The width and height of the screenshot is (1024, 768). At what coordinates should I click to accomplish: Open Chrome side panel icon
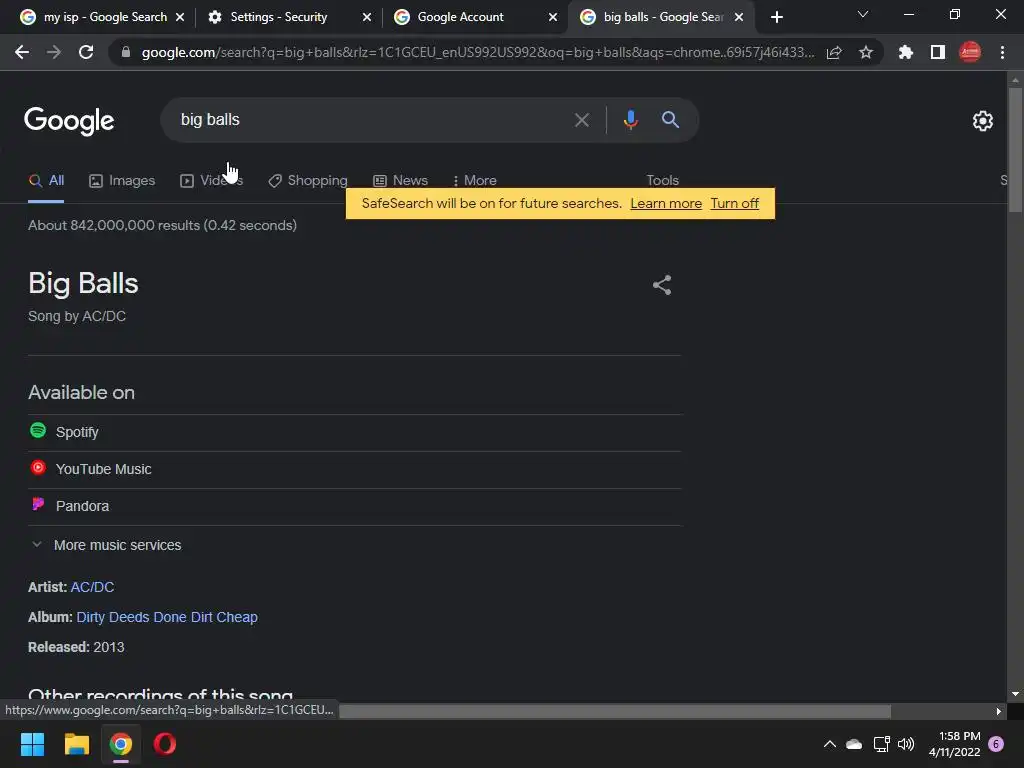(938, 52)
